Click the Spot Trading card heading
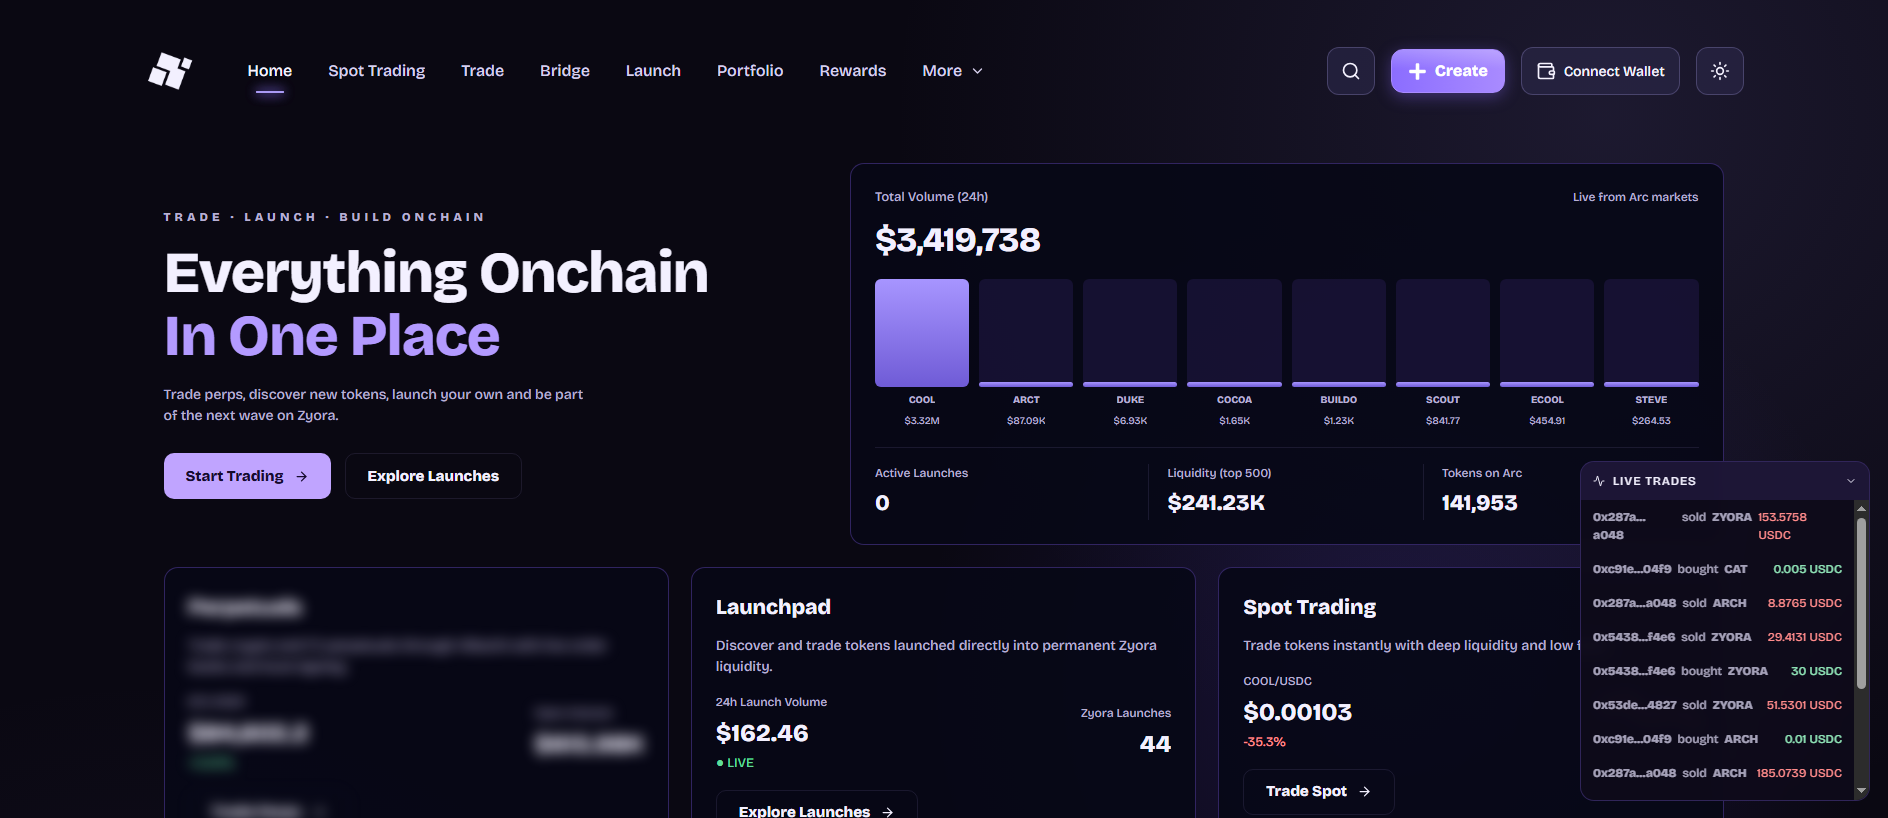 1309,607
